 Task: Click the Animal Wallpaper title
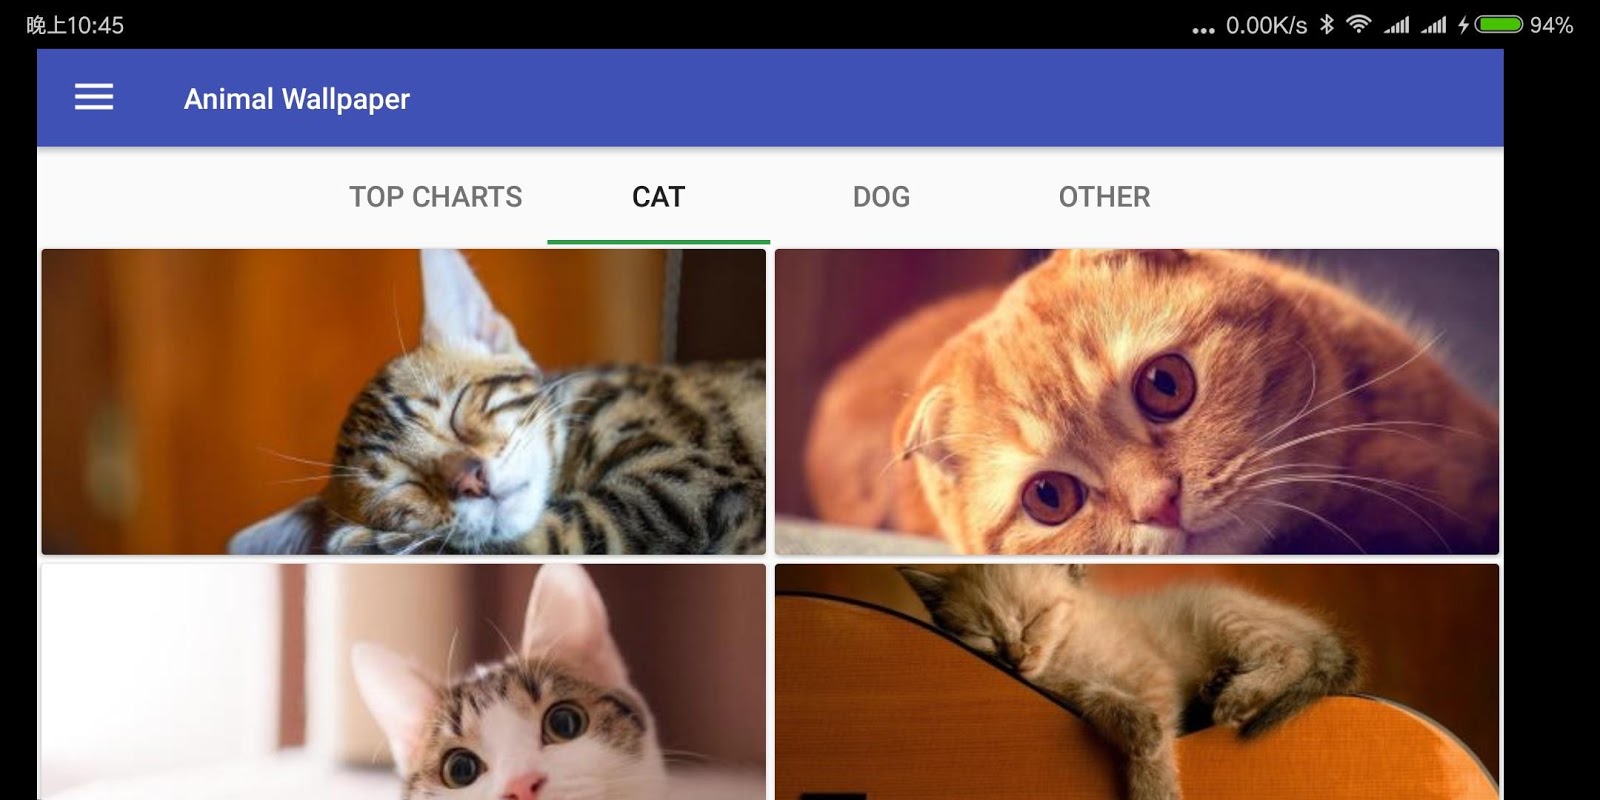tap(297, 99)
